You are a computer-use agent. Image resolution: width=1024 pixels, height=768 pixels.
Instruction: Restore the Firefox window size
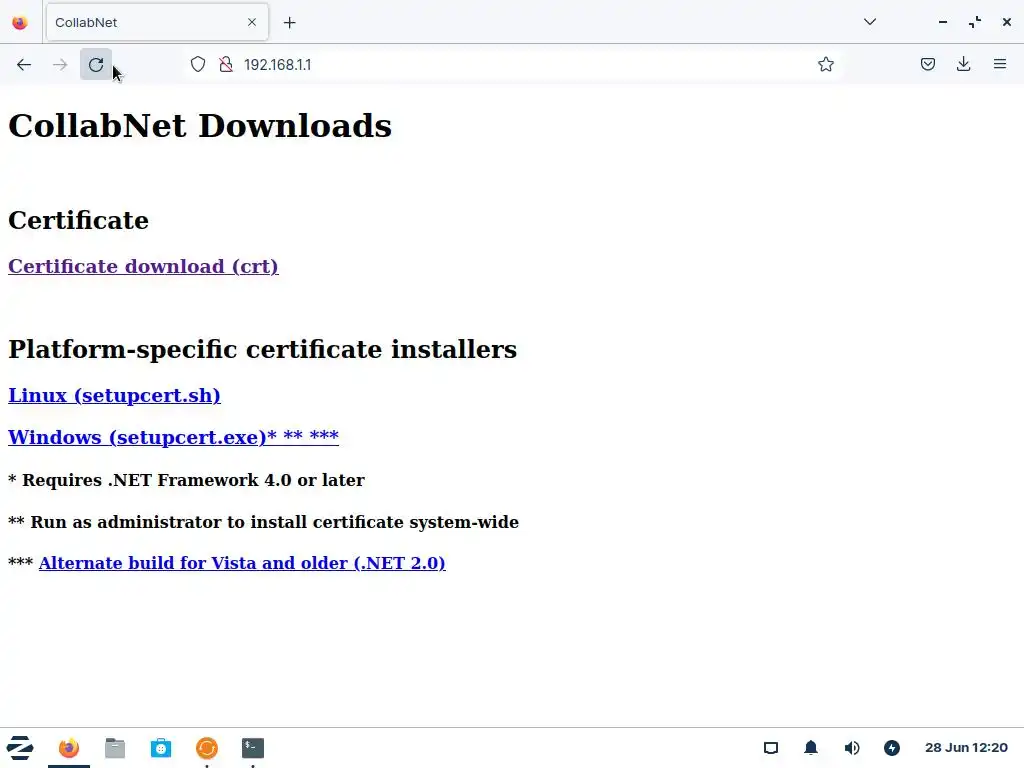coord(974,22)
